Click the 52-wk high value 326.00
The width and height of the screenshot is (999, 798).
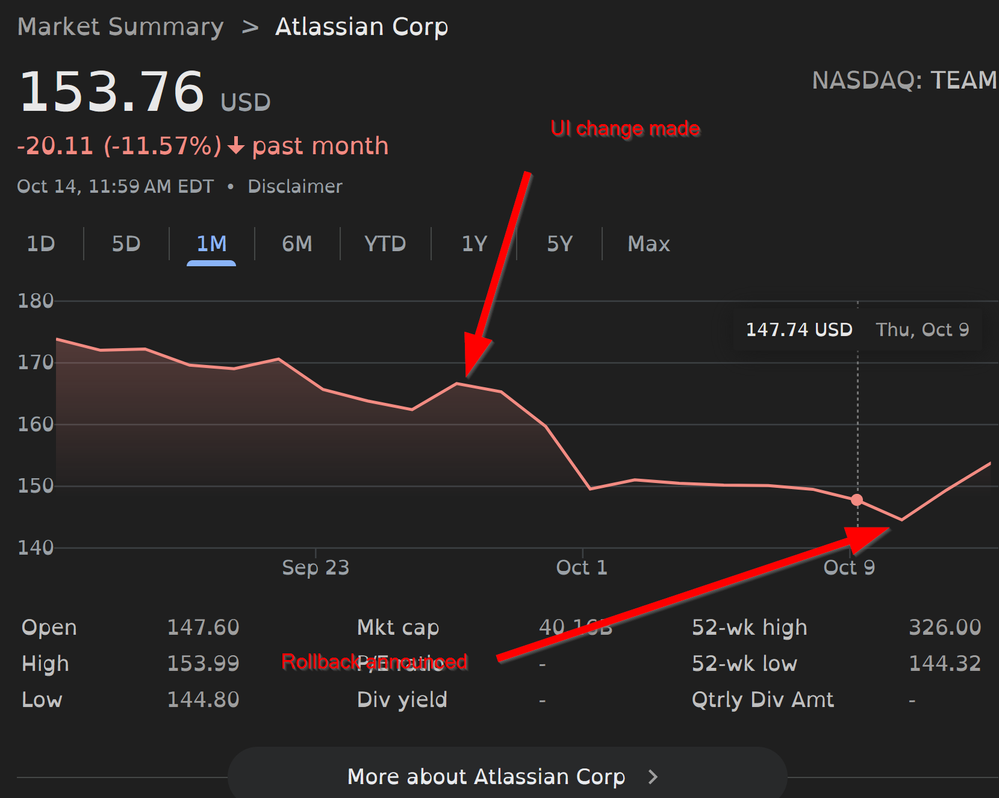pyautogui.click(x=945, y=627)
